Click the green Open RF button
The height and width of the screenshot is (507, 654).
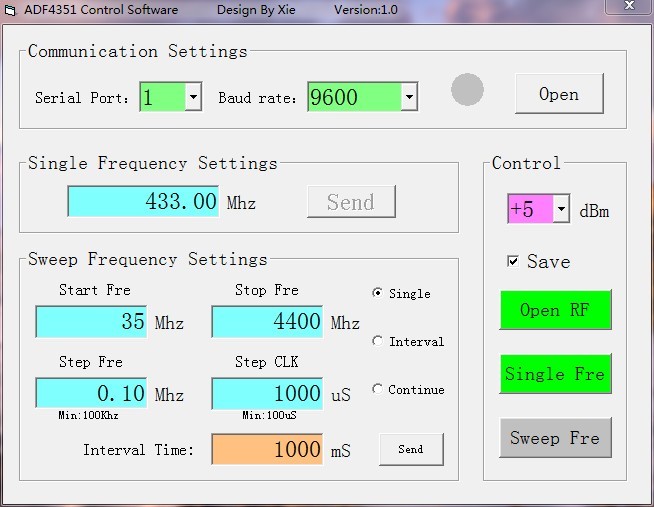(555, 310)
